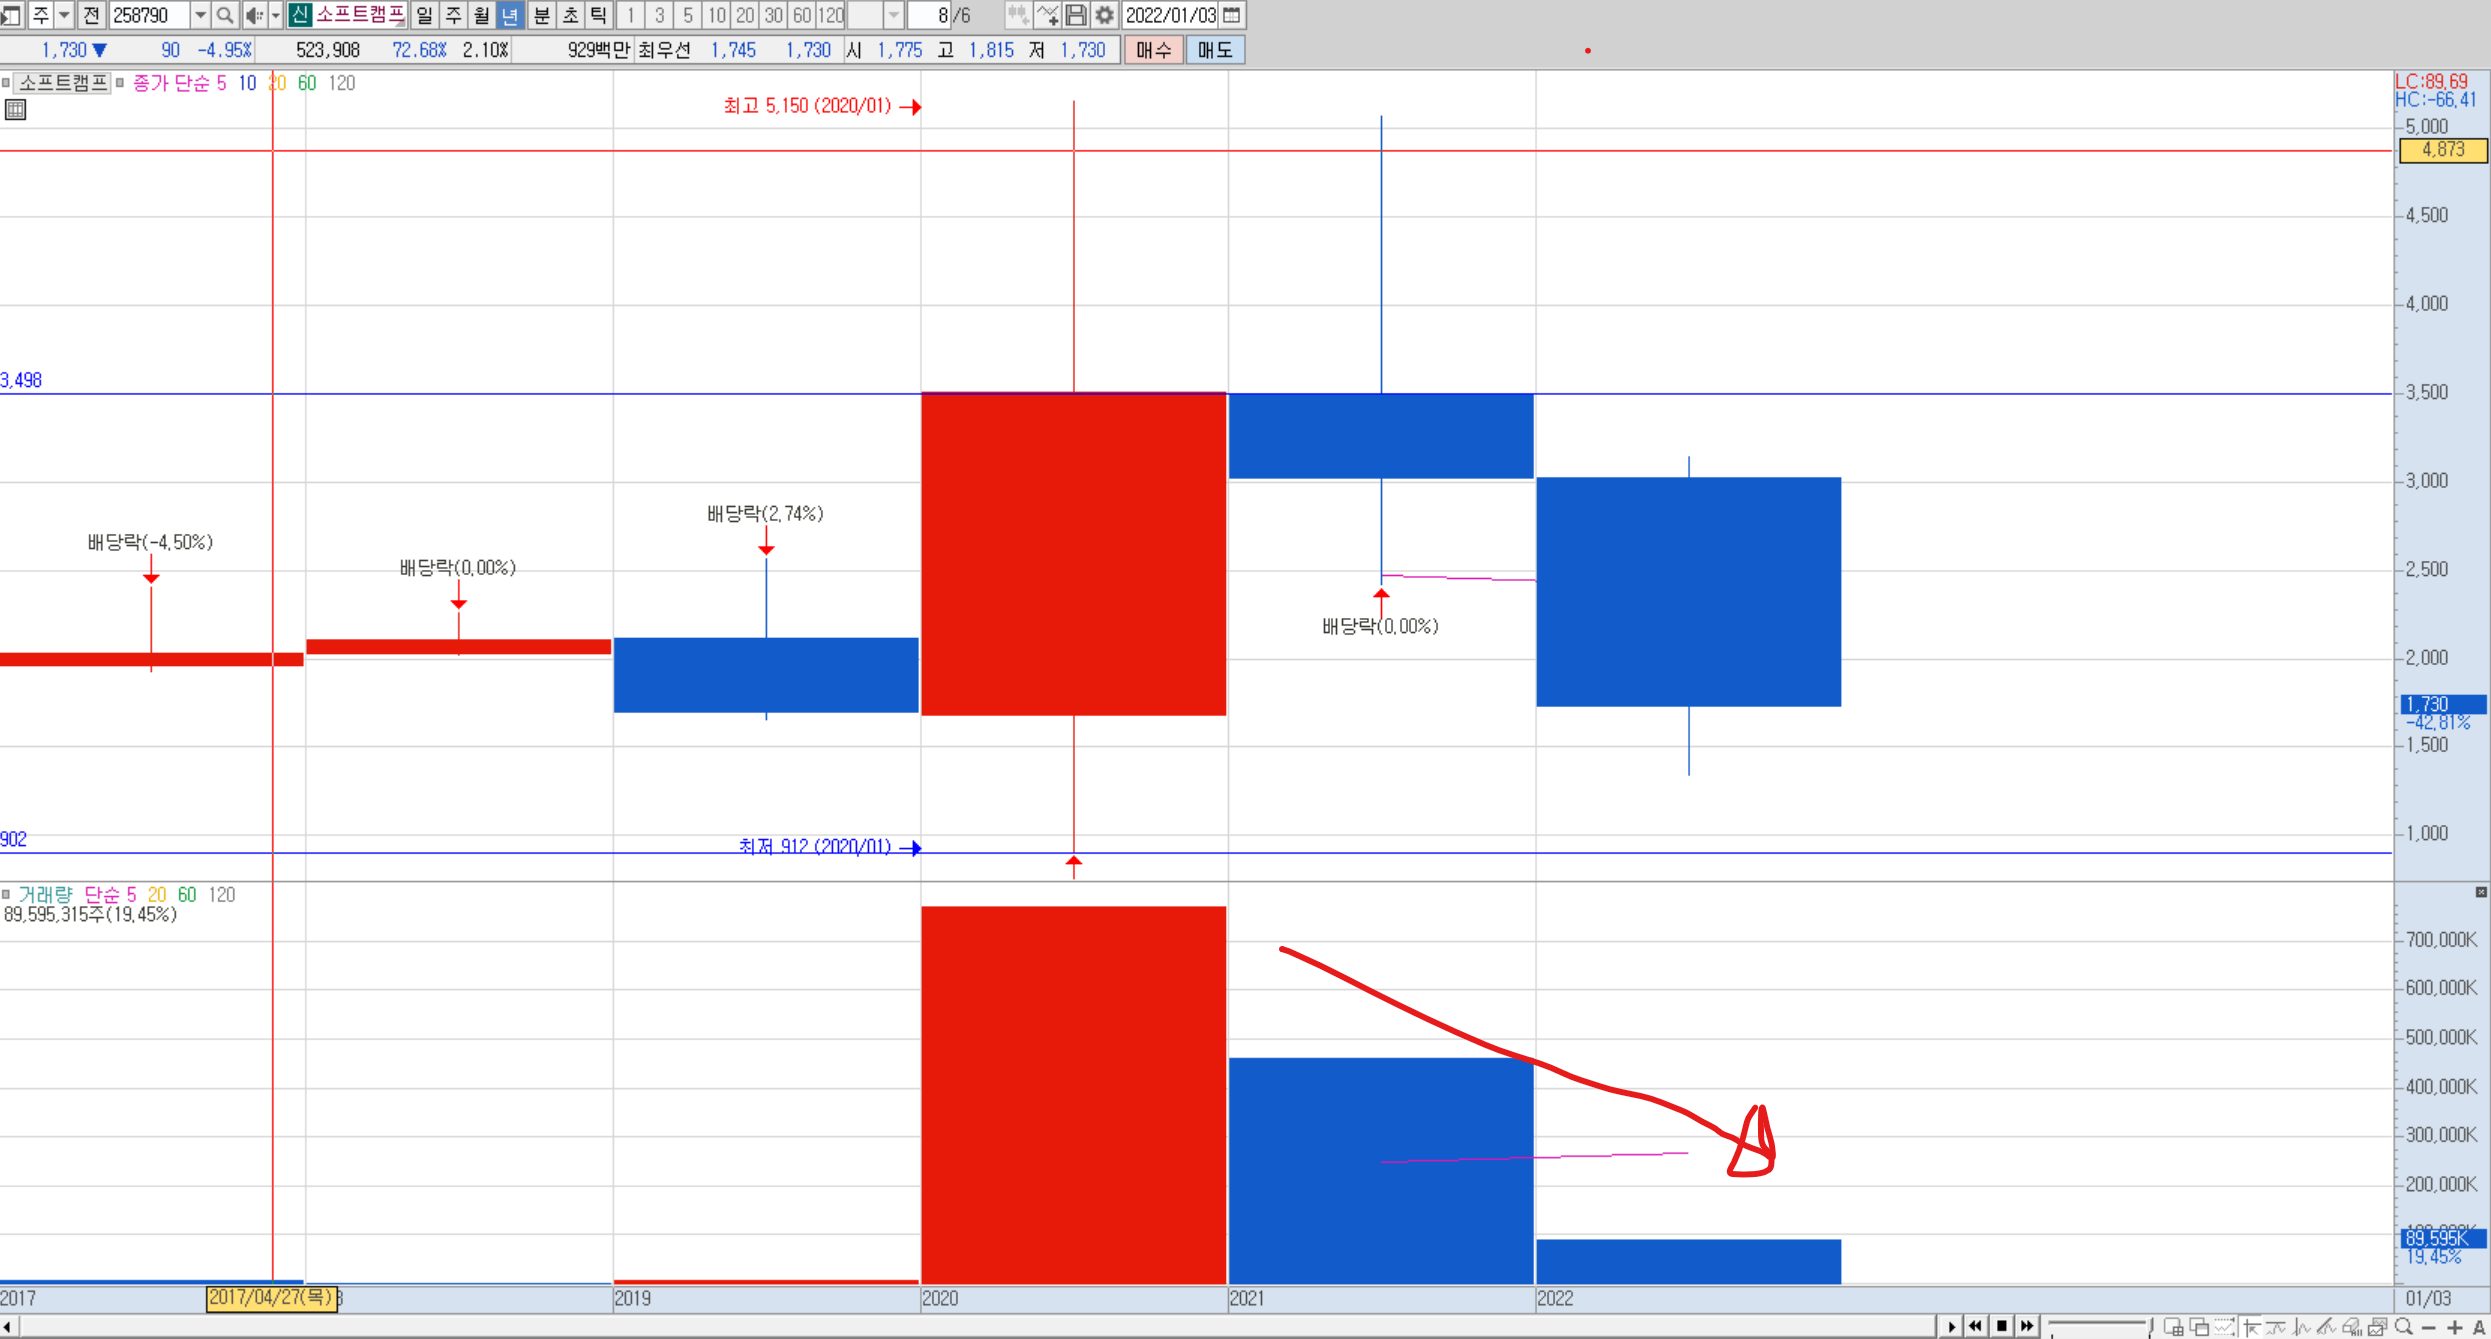The height and width of the screenshot is (1339, 2491).
Task: Toggle the yearly (년) chart period
Action: point(509,15)
